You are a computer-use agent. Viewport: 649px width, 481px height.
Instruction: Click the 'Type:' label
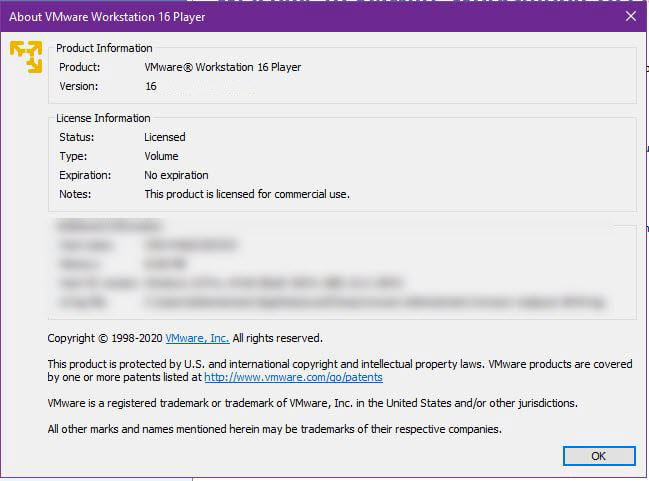tap(73, 156)
